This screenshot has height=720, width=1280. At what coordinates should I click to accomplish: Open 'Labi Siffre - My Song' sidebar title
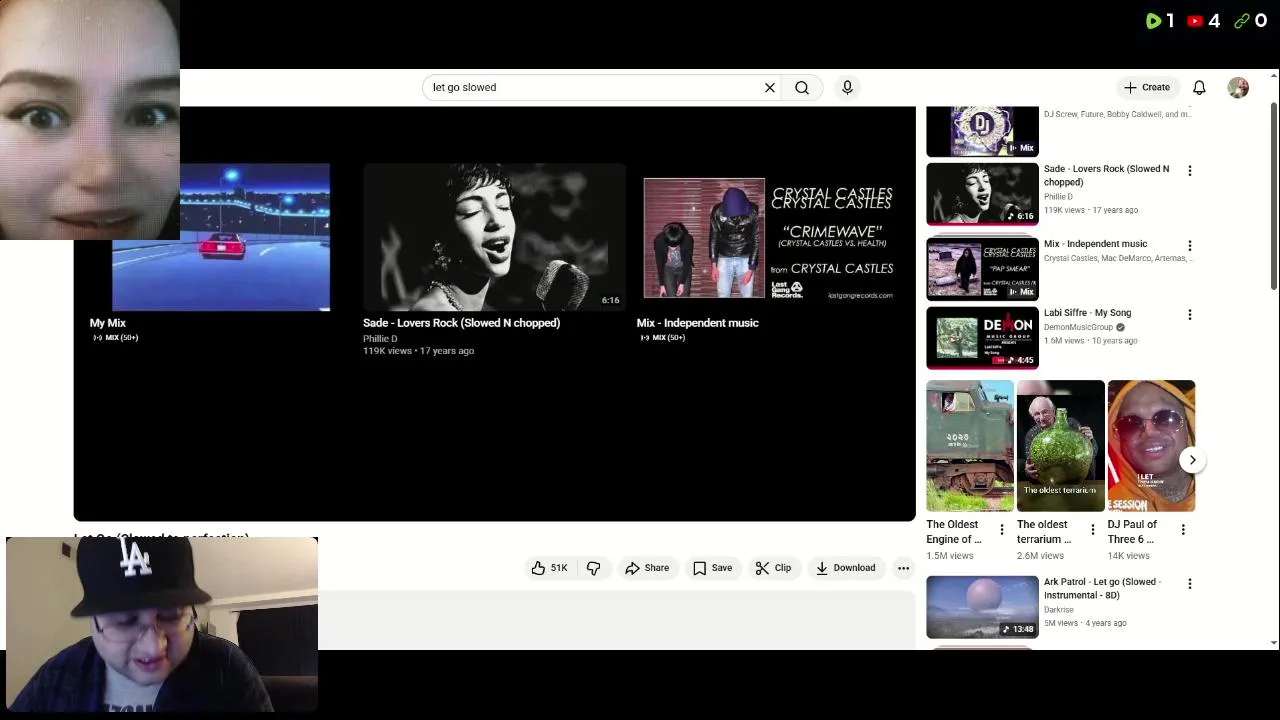(x=1087, y=313)
